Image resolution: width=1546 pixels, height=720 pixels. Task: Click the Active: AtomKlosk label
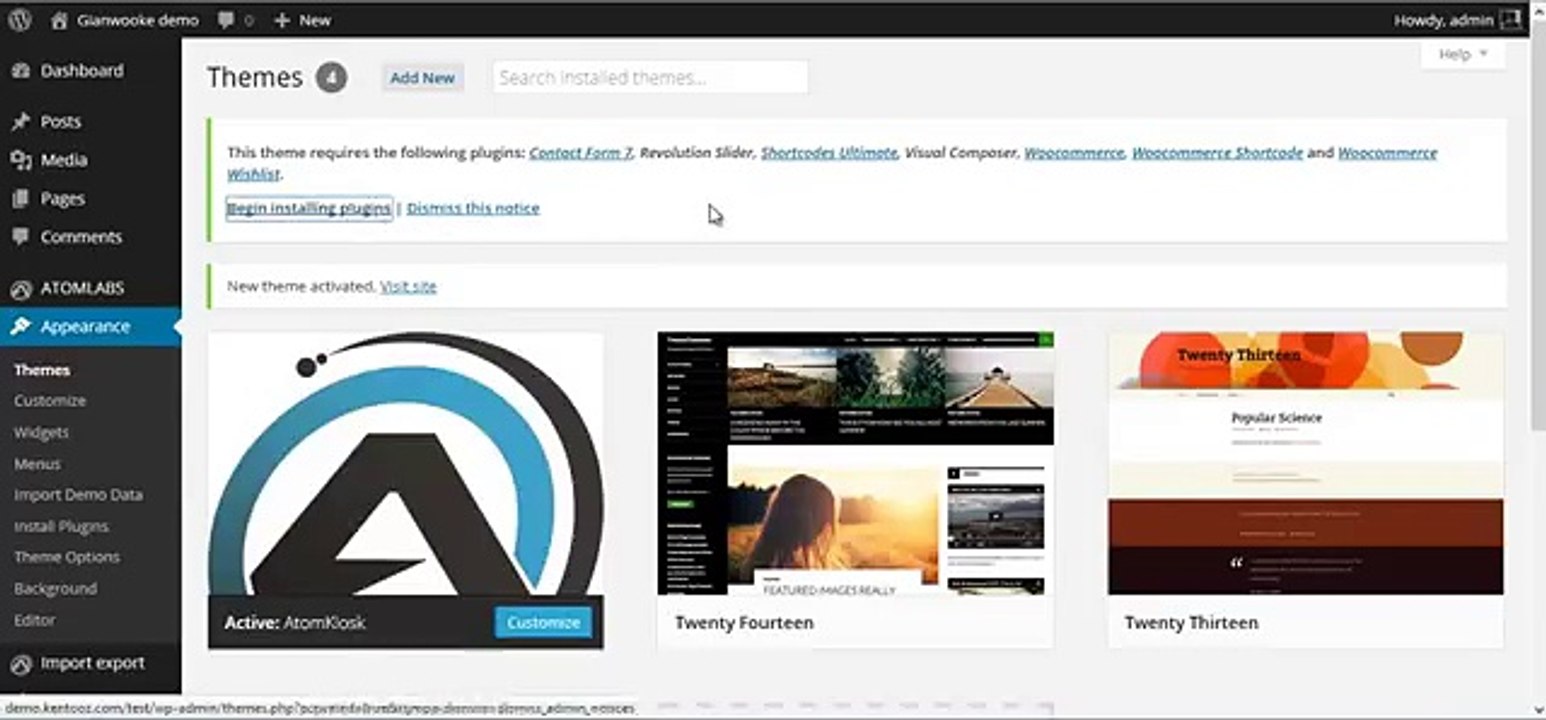295,623
